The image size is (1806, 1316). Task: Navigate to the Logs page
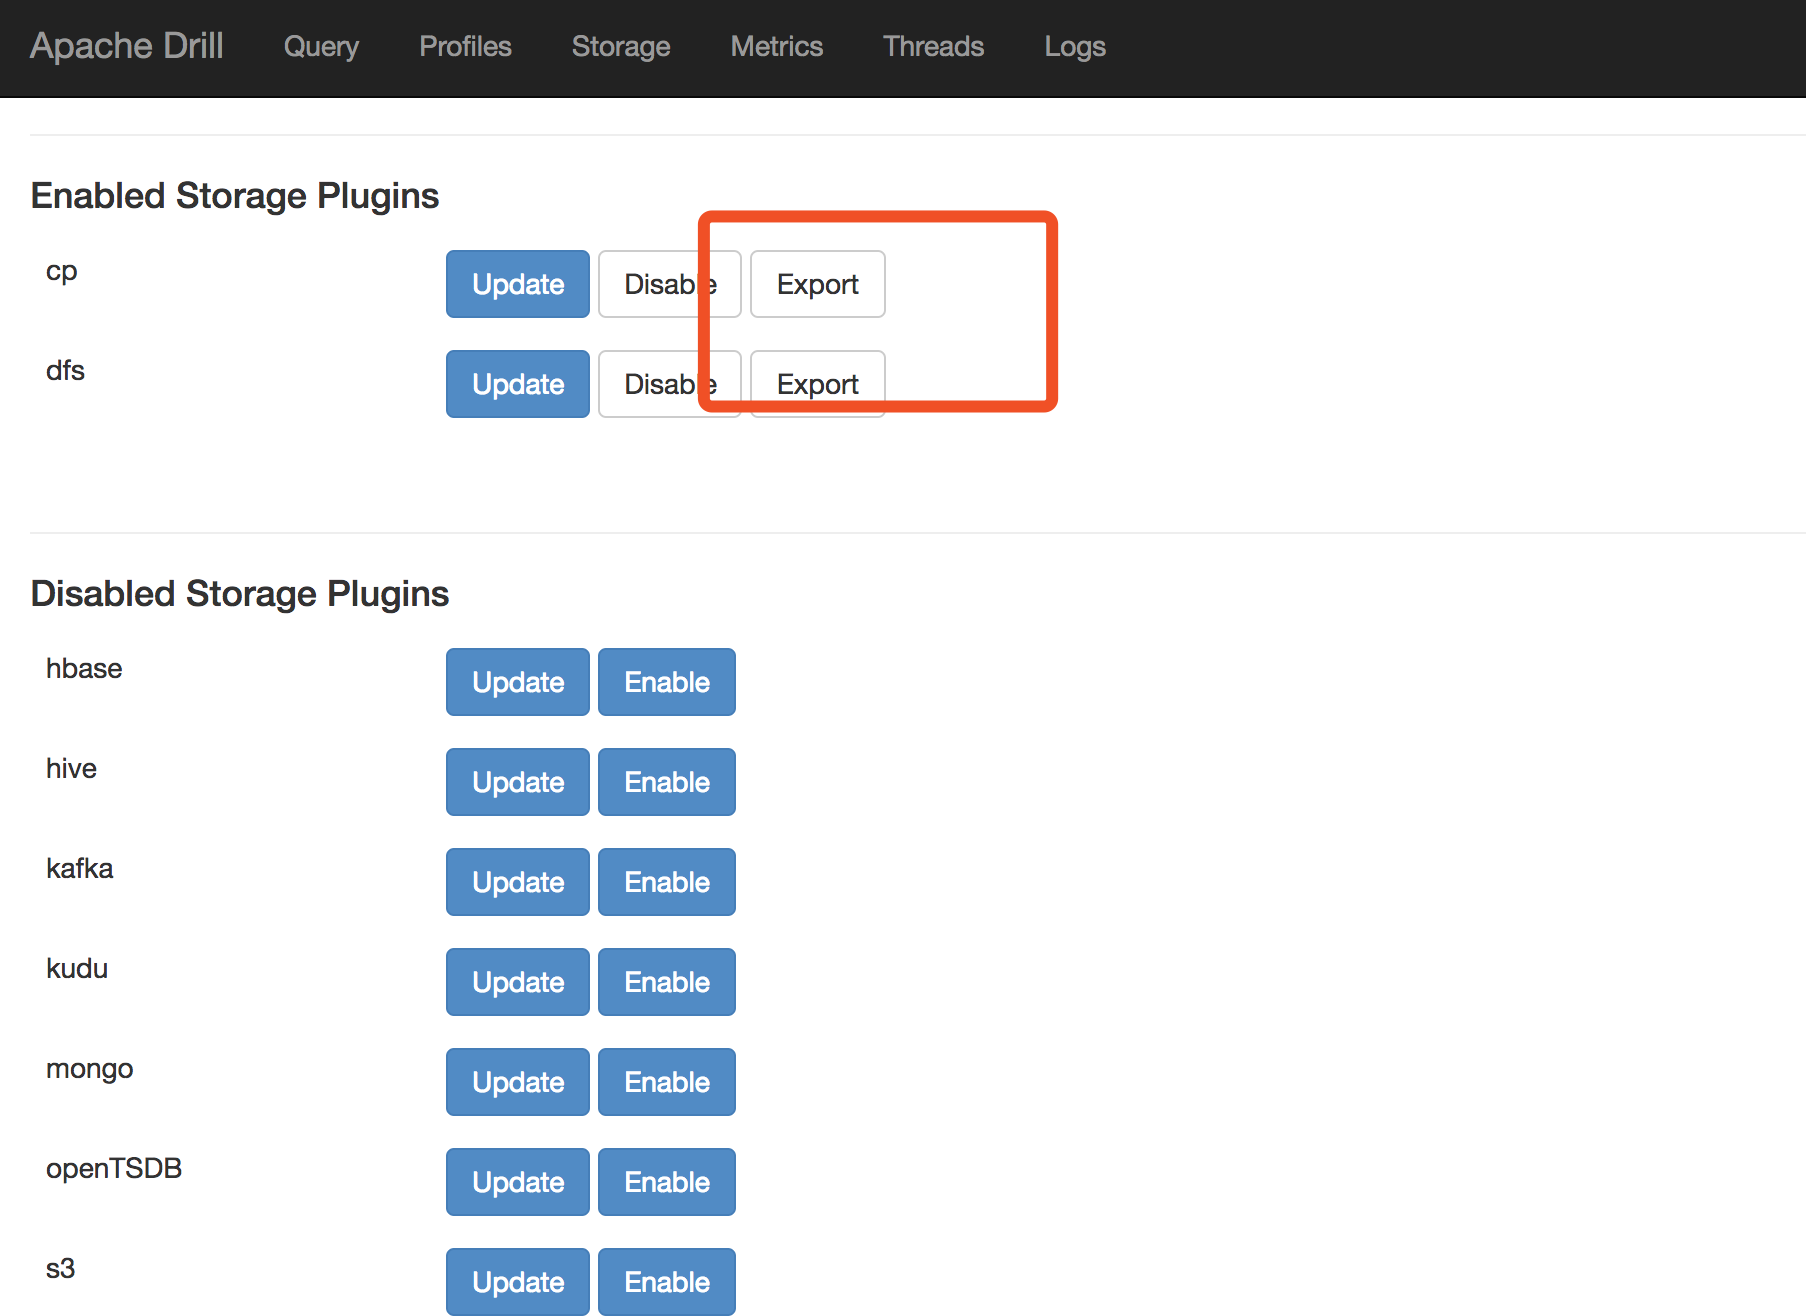1075,46
